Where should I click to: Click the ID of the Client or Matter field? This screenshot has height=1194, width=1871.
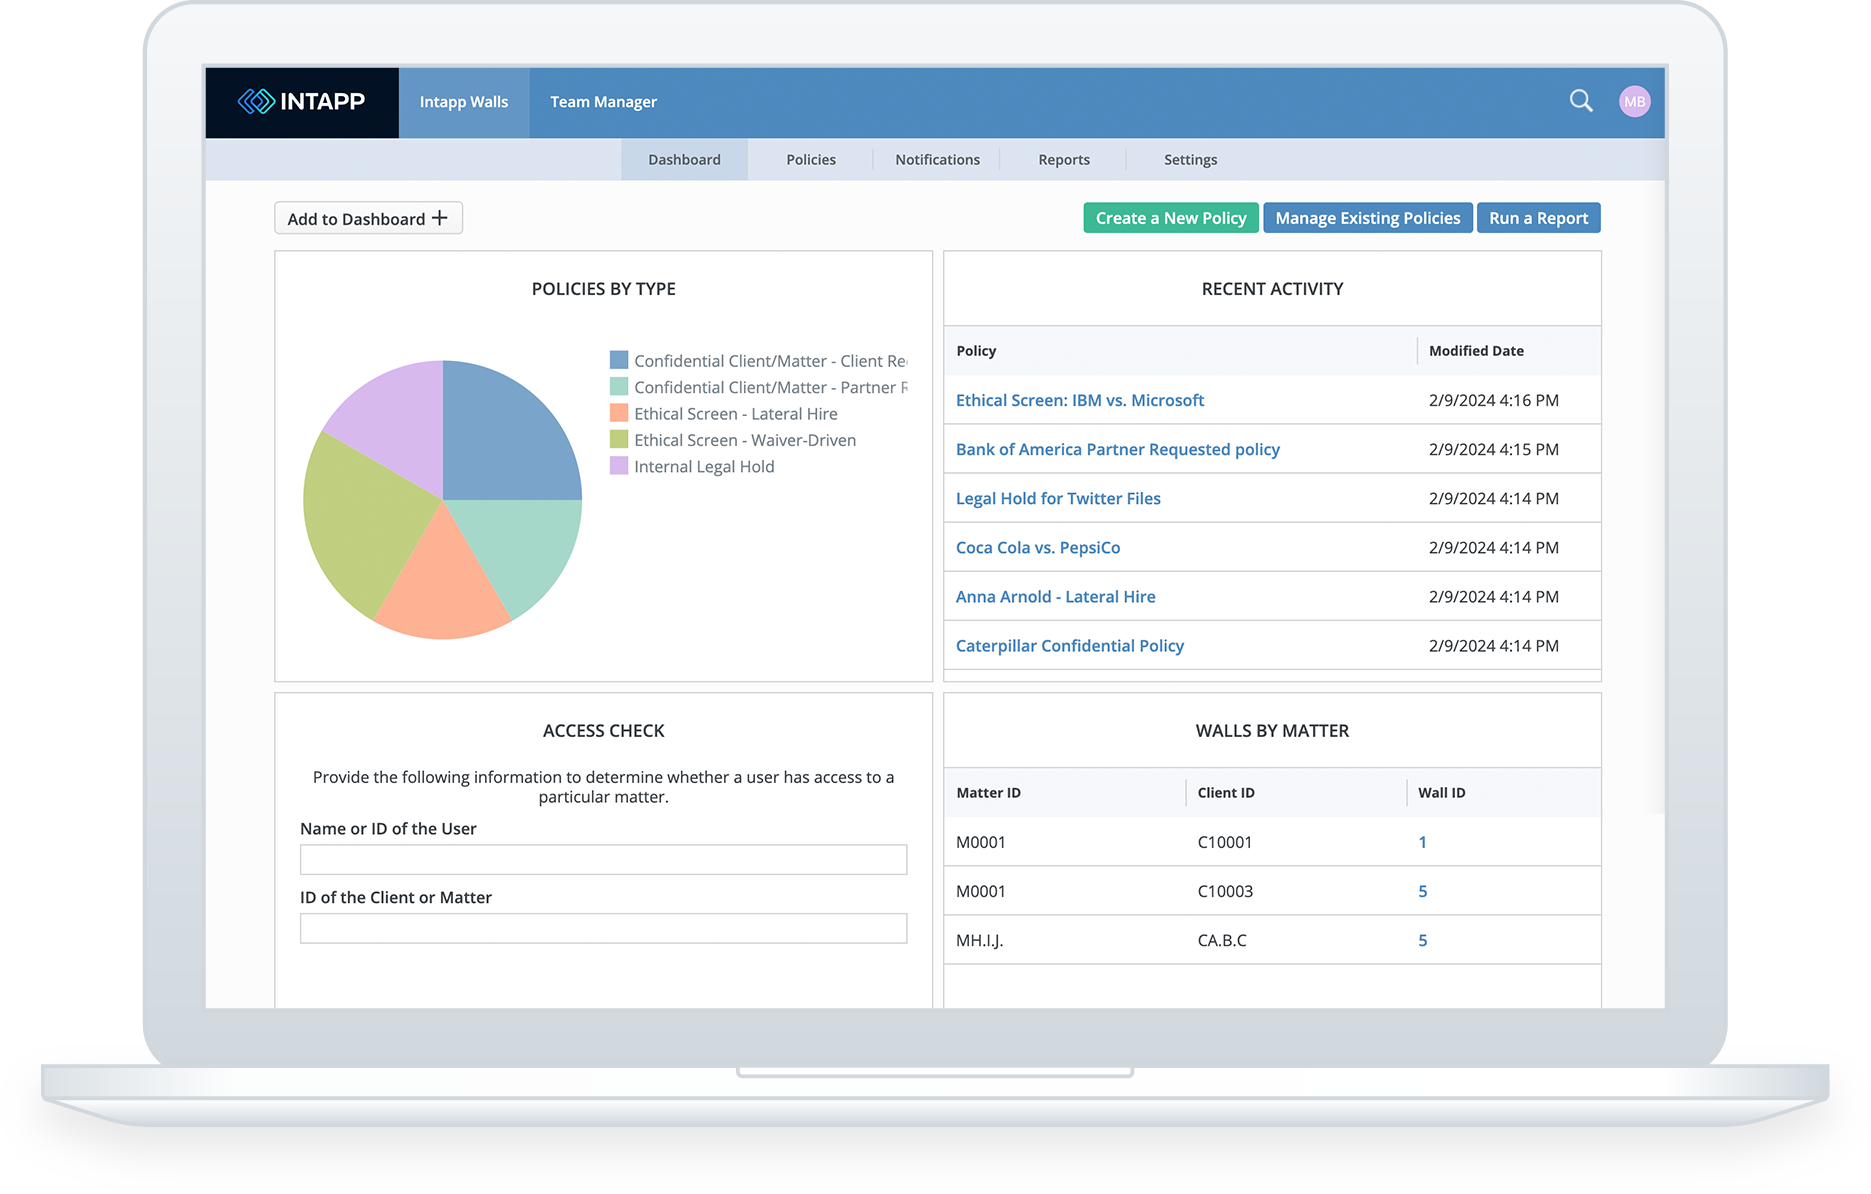(602, 928)
